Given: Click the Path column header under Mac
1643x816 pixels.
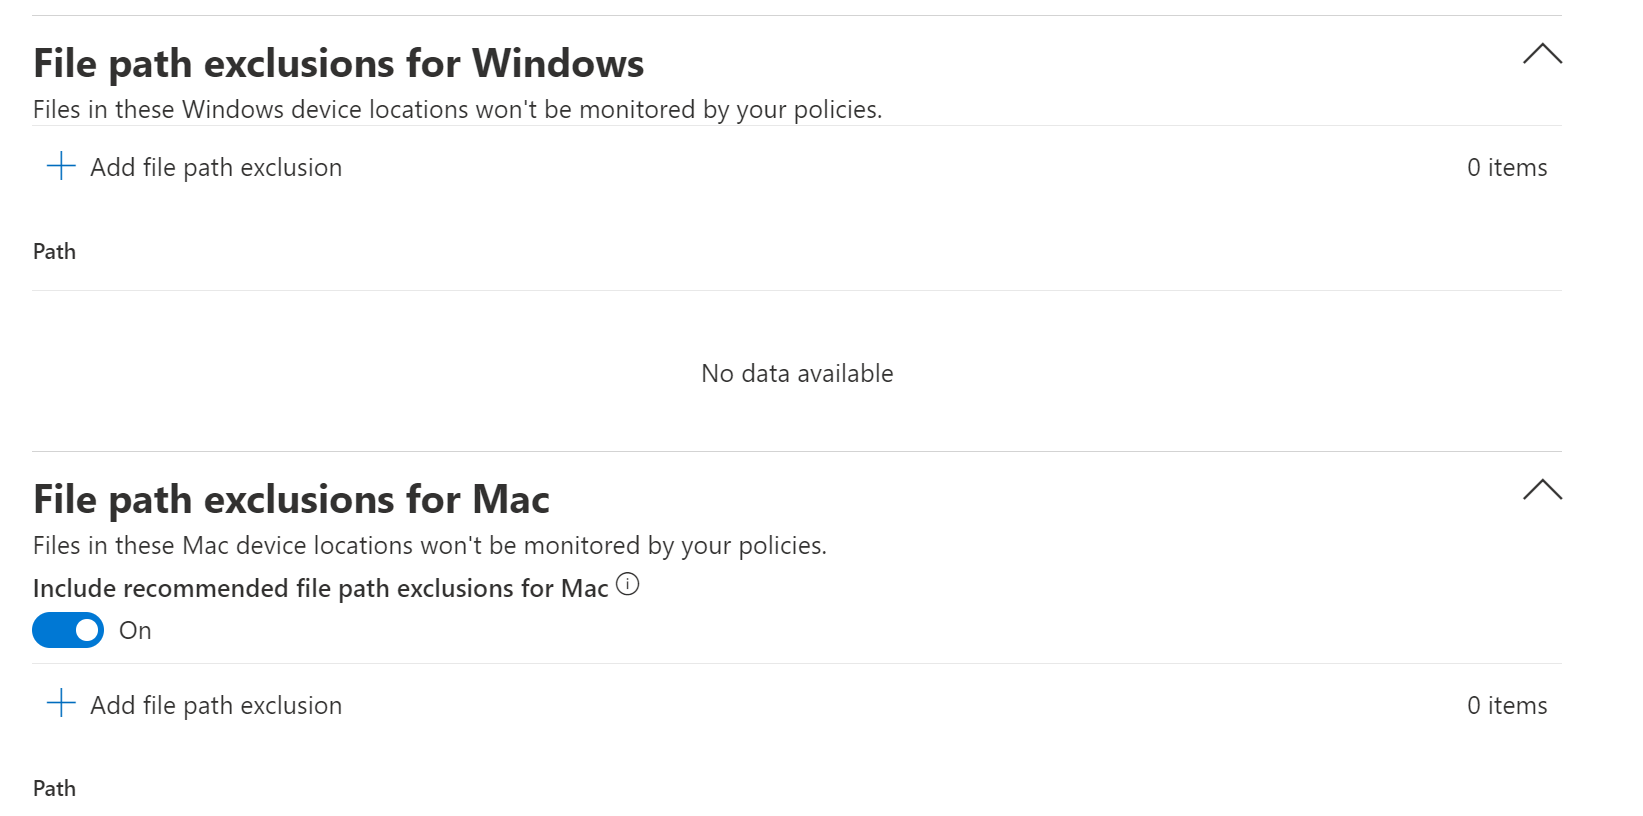Looking at the screenshot, I should coord(54,789).
